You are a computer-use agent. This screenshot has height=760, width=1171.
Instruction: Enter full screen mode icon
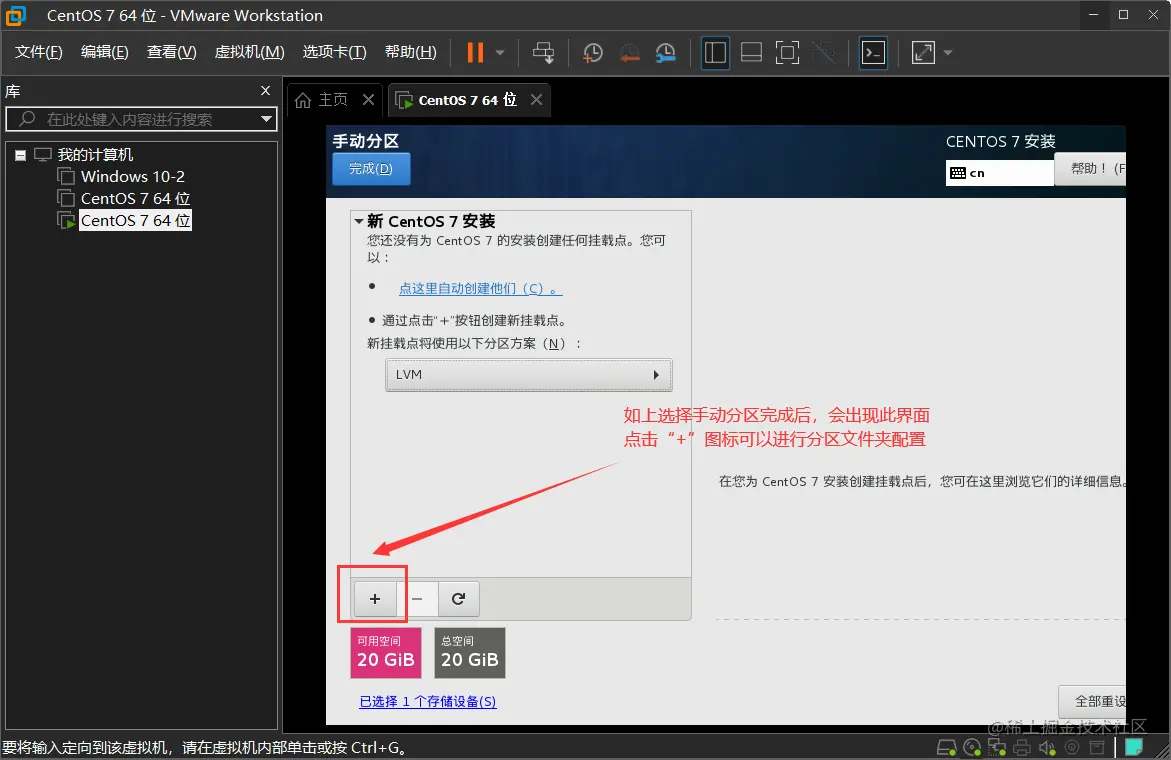[787, 52]
